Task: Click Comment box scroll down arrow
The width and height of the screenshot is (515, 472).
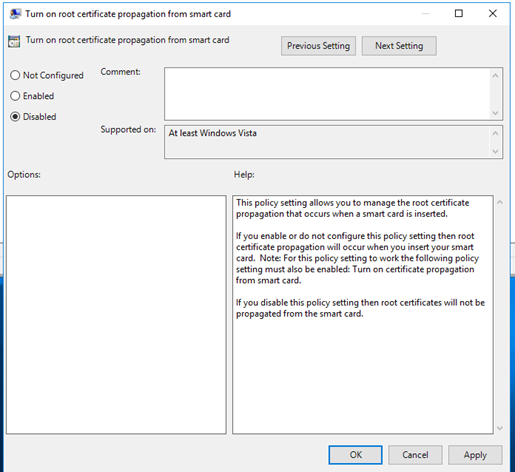Action: 495,113
